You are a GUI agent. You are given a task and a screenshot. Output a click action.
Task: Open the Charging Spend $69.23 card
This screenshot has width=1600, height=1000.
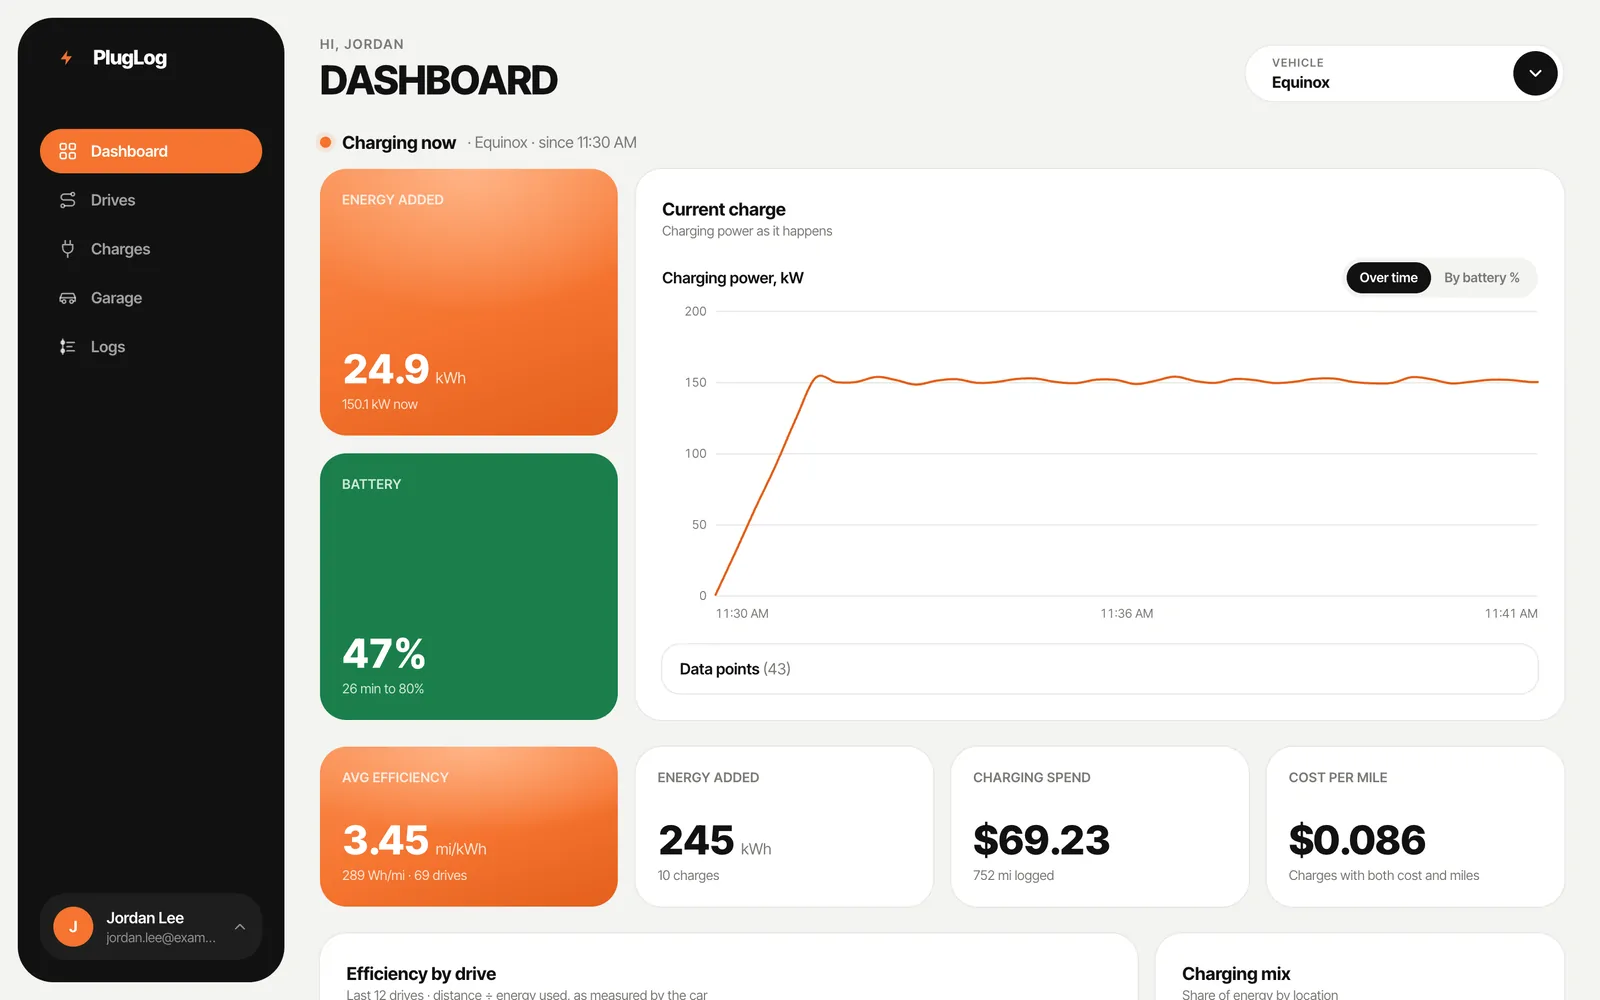[x=1100, y=827]
